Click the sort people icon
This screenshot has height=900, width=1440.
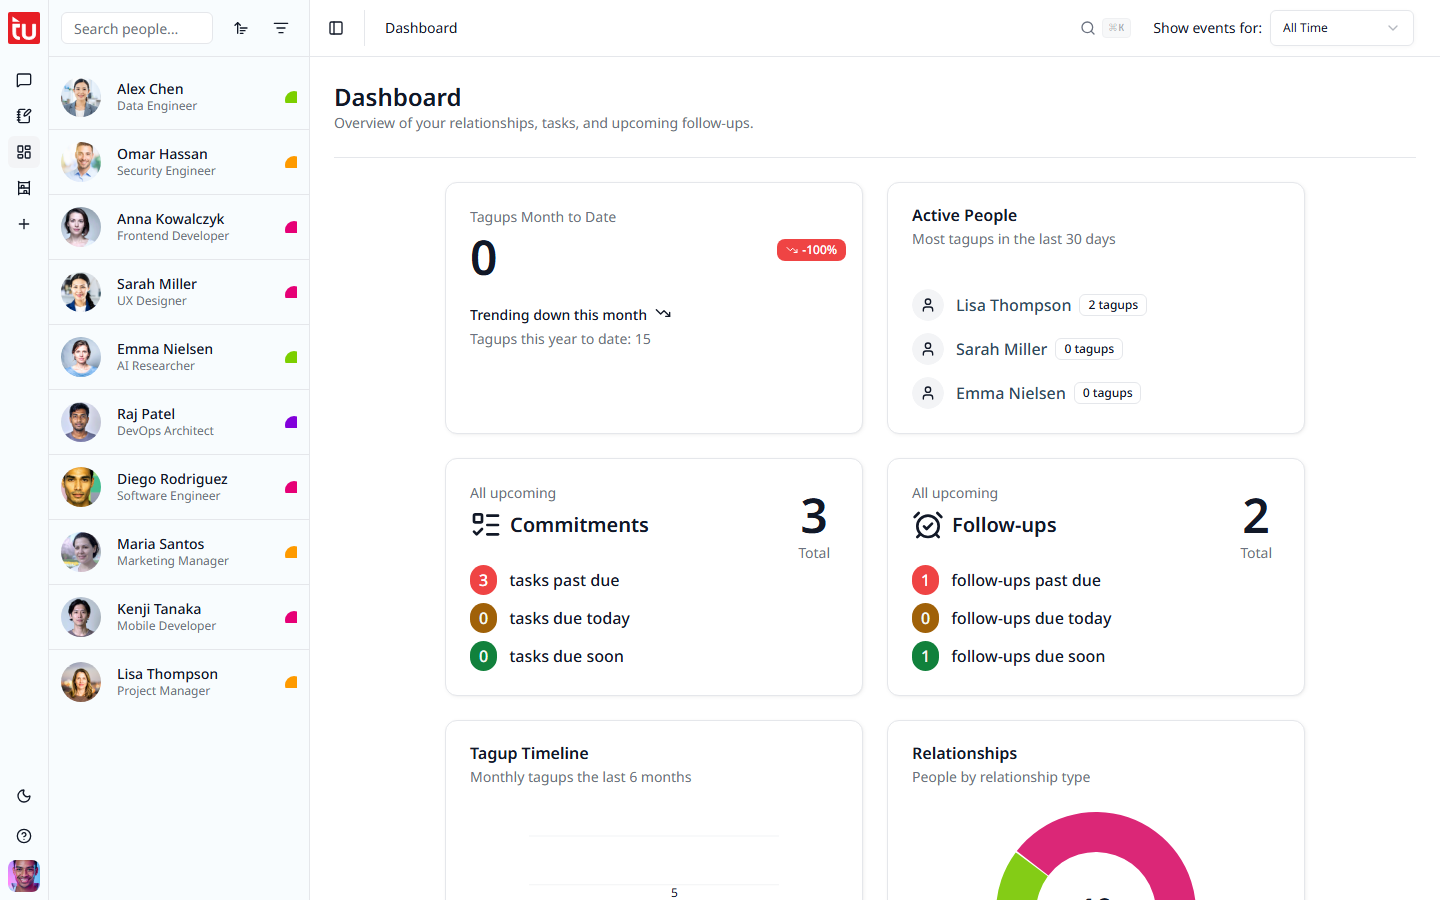pyautogui.click(x=241, y=28)
